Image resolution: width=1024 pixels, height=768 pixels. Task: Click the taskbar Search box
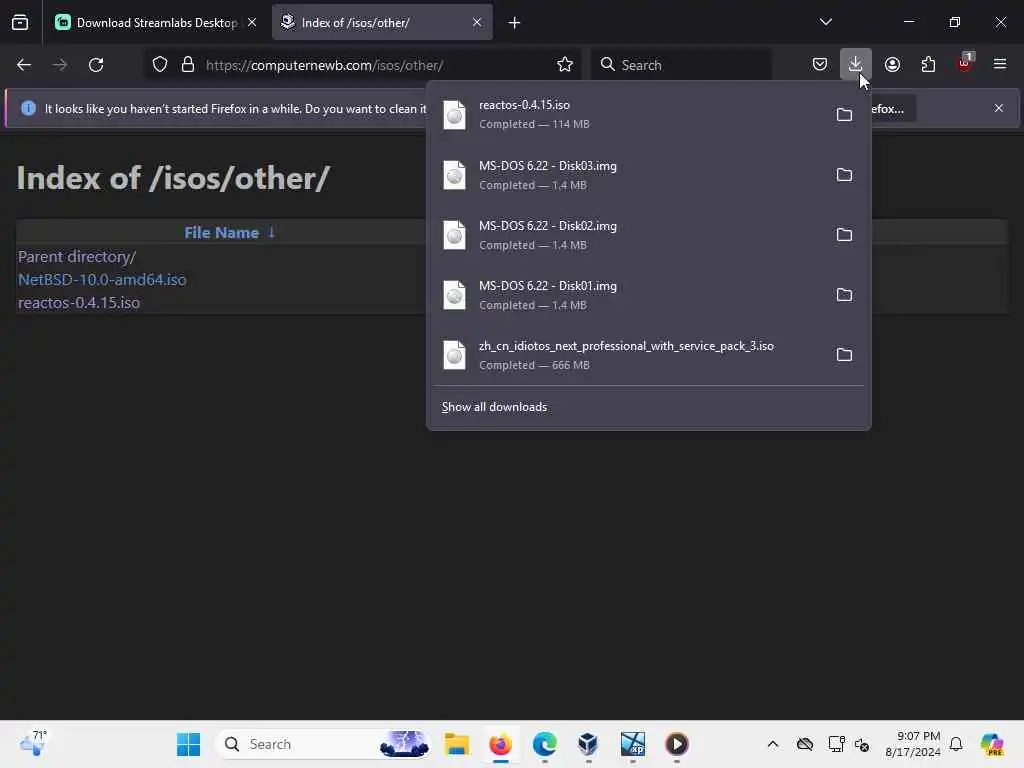click(323, 744)
